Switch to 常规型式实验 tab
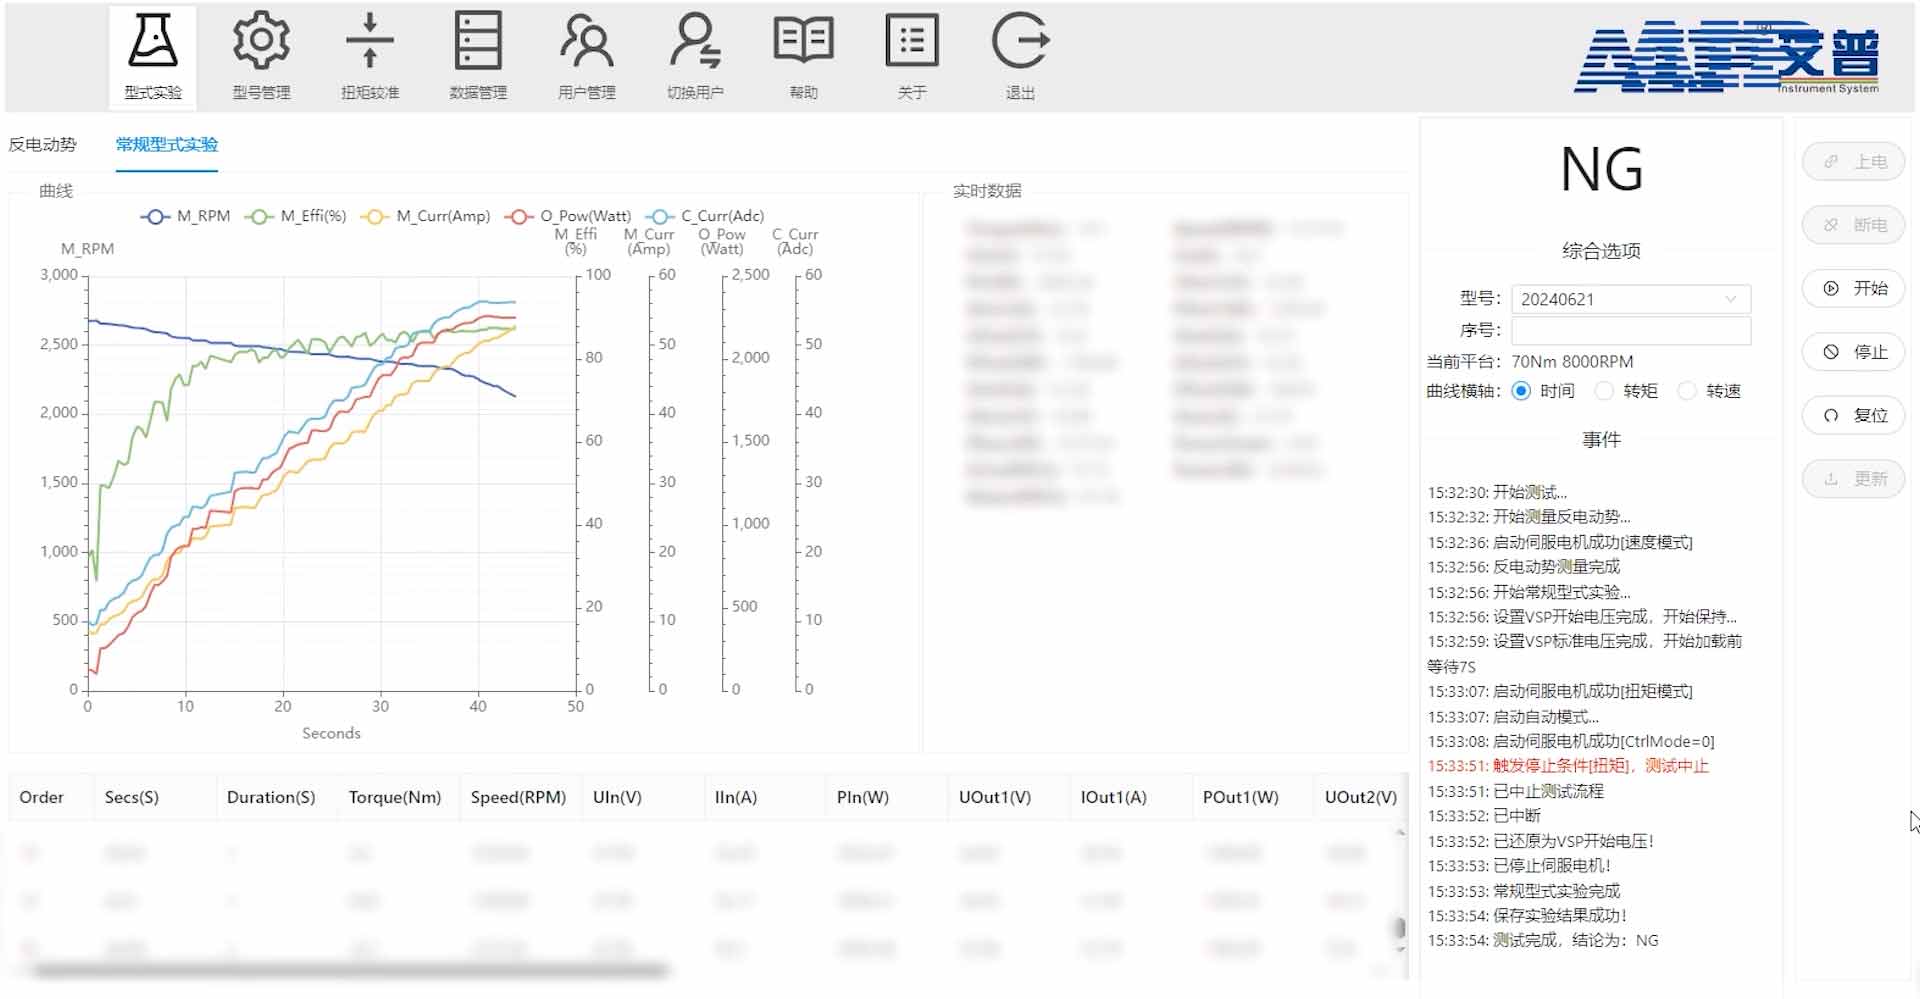Viewport: 1920px width, 999px height. click(166, 144)
